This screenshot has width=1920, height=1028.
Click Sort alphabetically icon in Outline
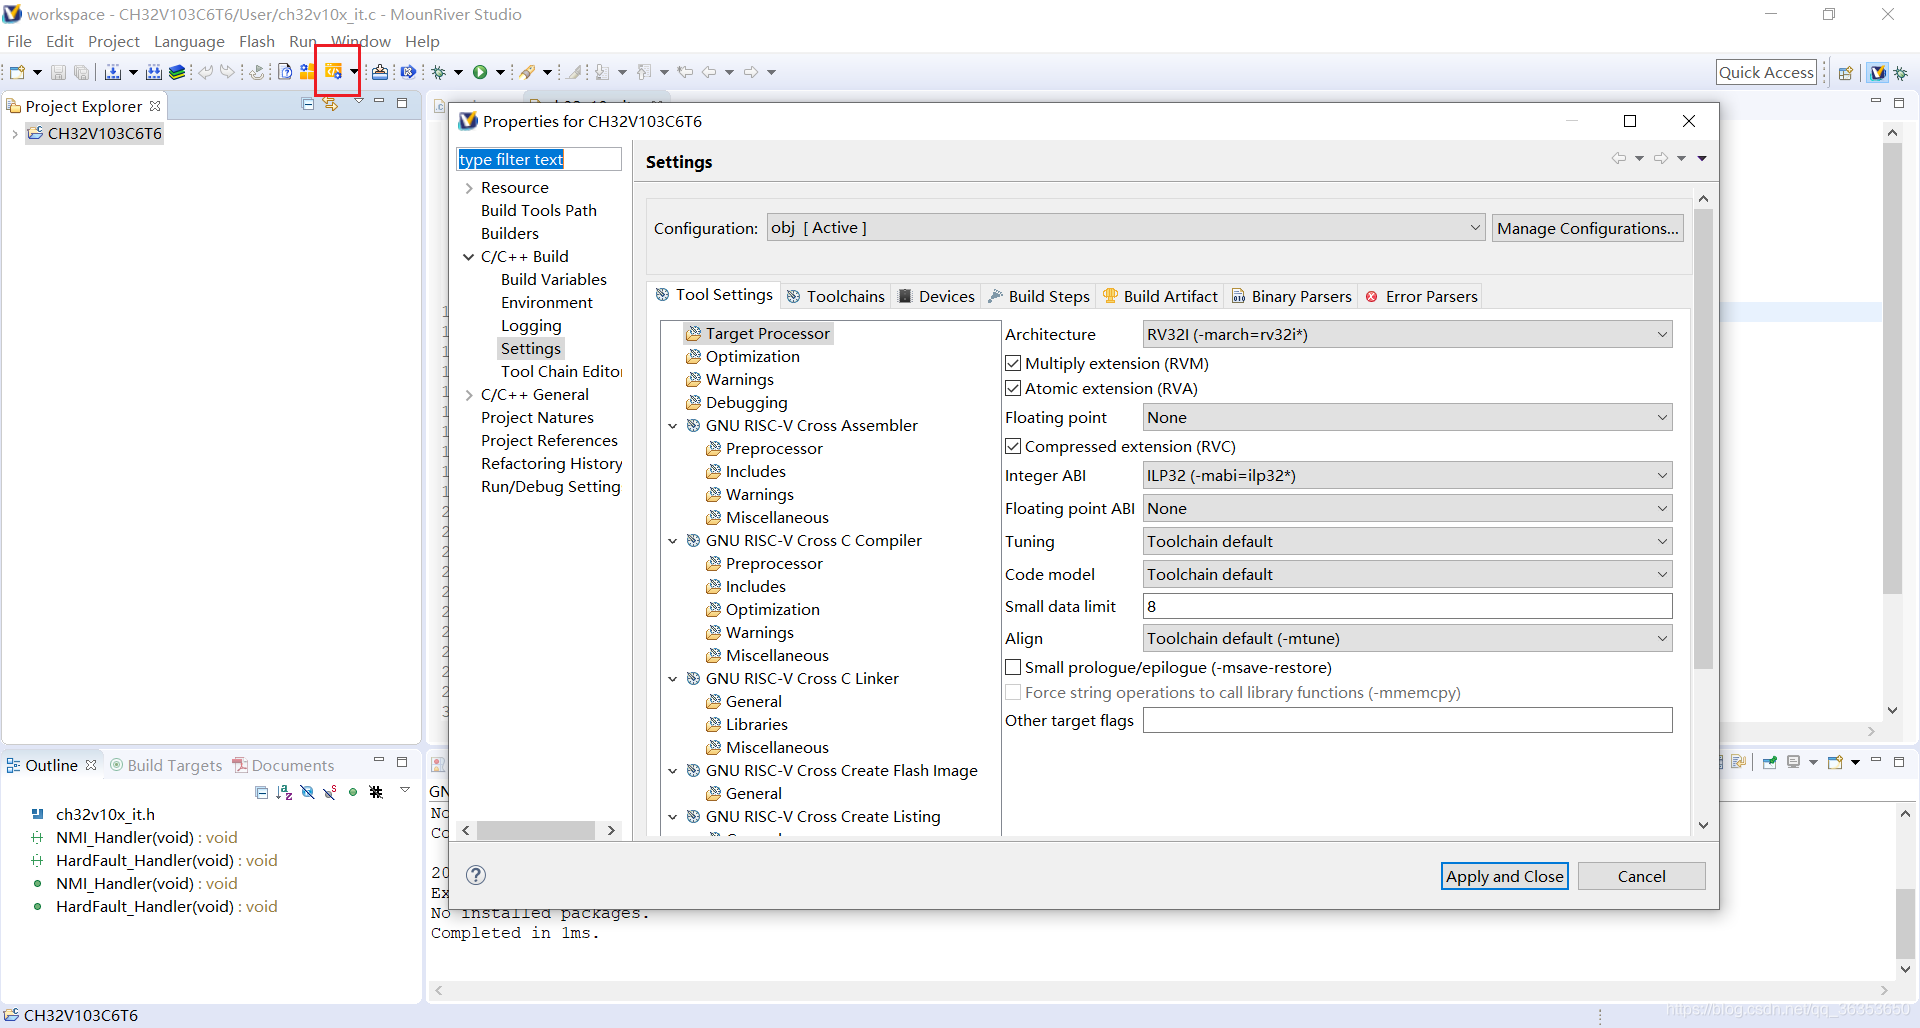[284, 792]
